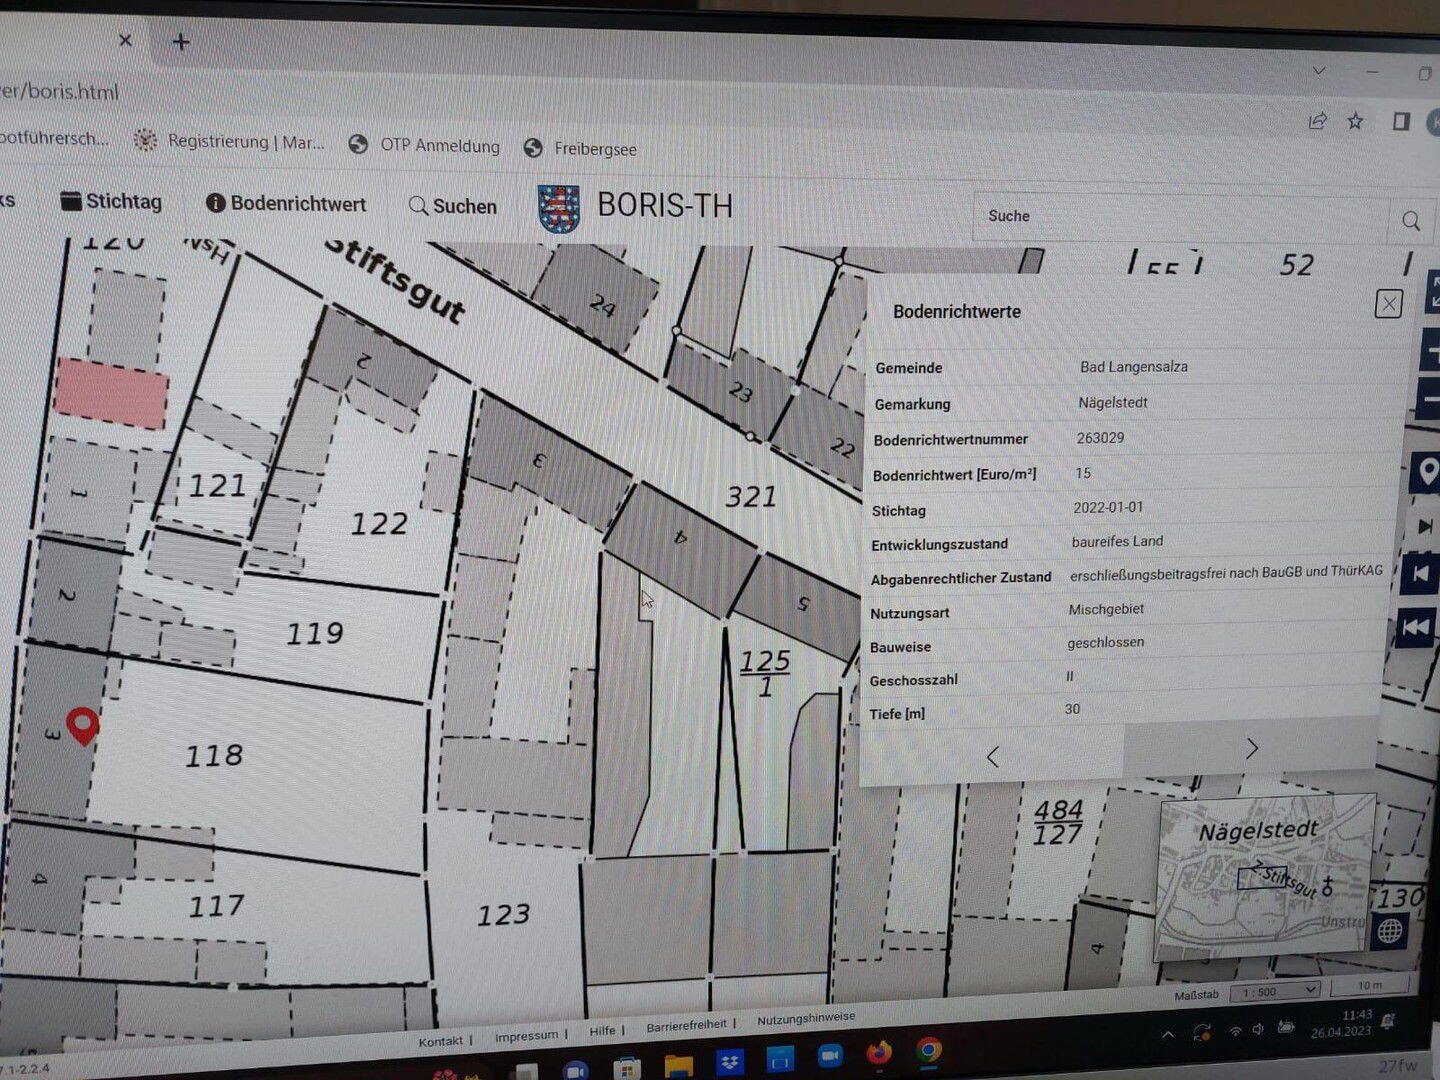The width and height of the screenshot is (1440, 1080).
Task: Open the Impressum footer link
Action: (526, 1036)
